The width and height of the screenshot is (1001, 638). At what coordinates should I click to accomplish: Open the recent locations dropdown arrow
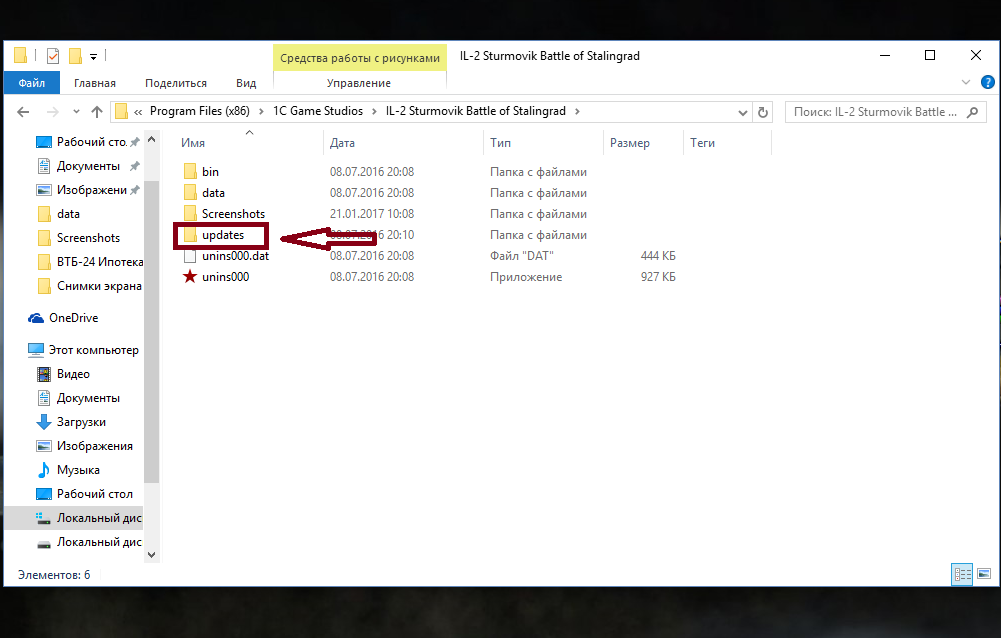point(76,112)
